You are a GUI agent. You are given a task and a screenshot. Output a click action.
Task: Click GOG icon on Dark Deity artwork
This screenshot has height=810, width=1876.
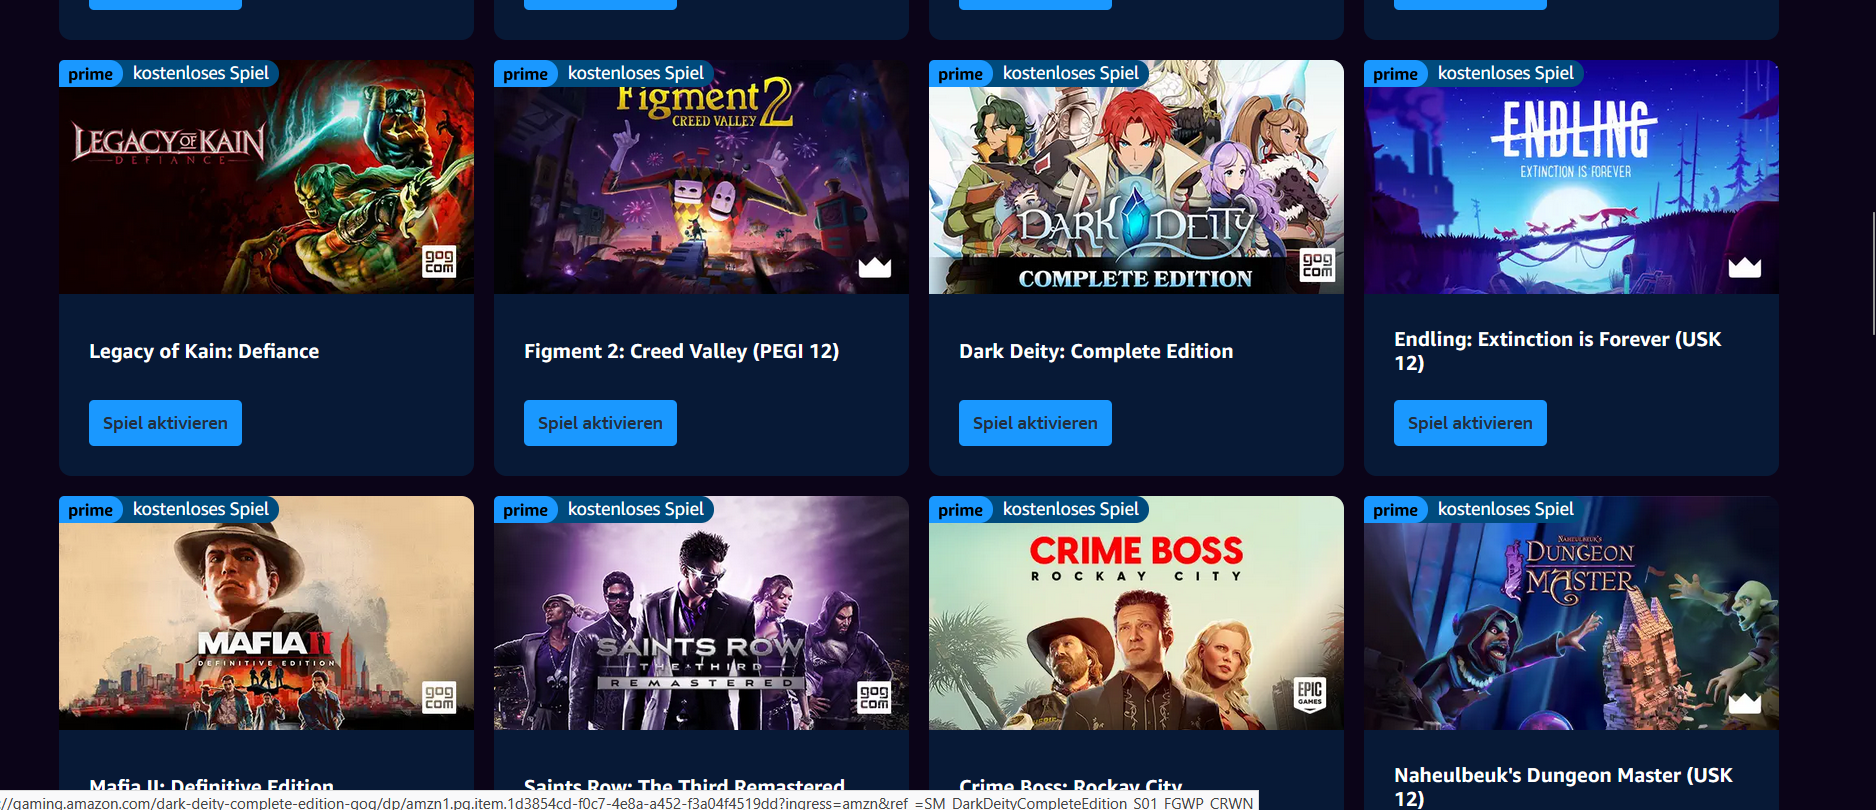click(x=1317, y=265)
